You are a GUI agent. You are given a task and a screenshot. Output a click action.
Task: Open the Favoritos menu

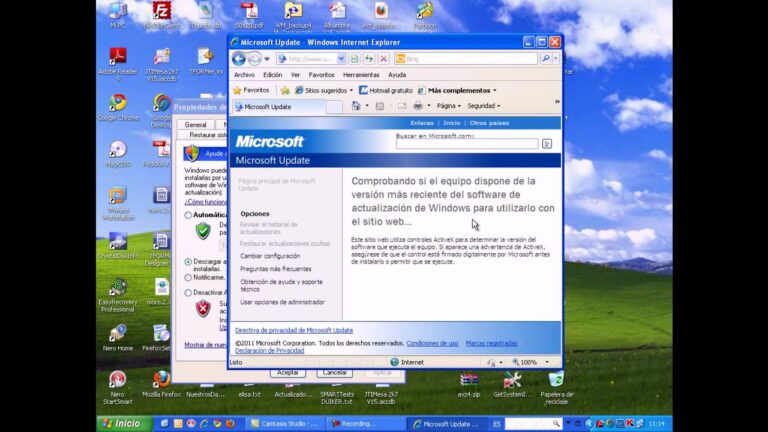321,75
